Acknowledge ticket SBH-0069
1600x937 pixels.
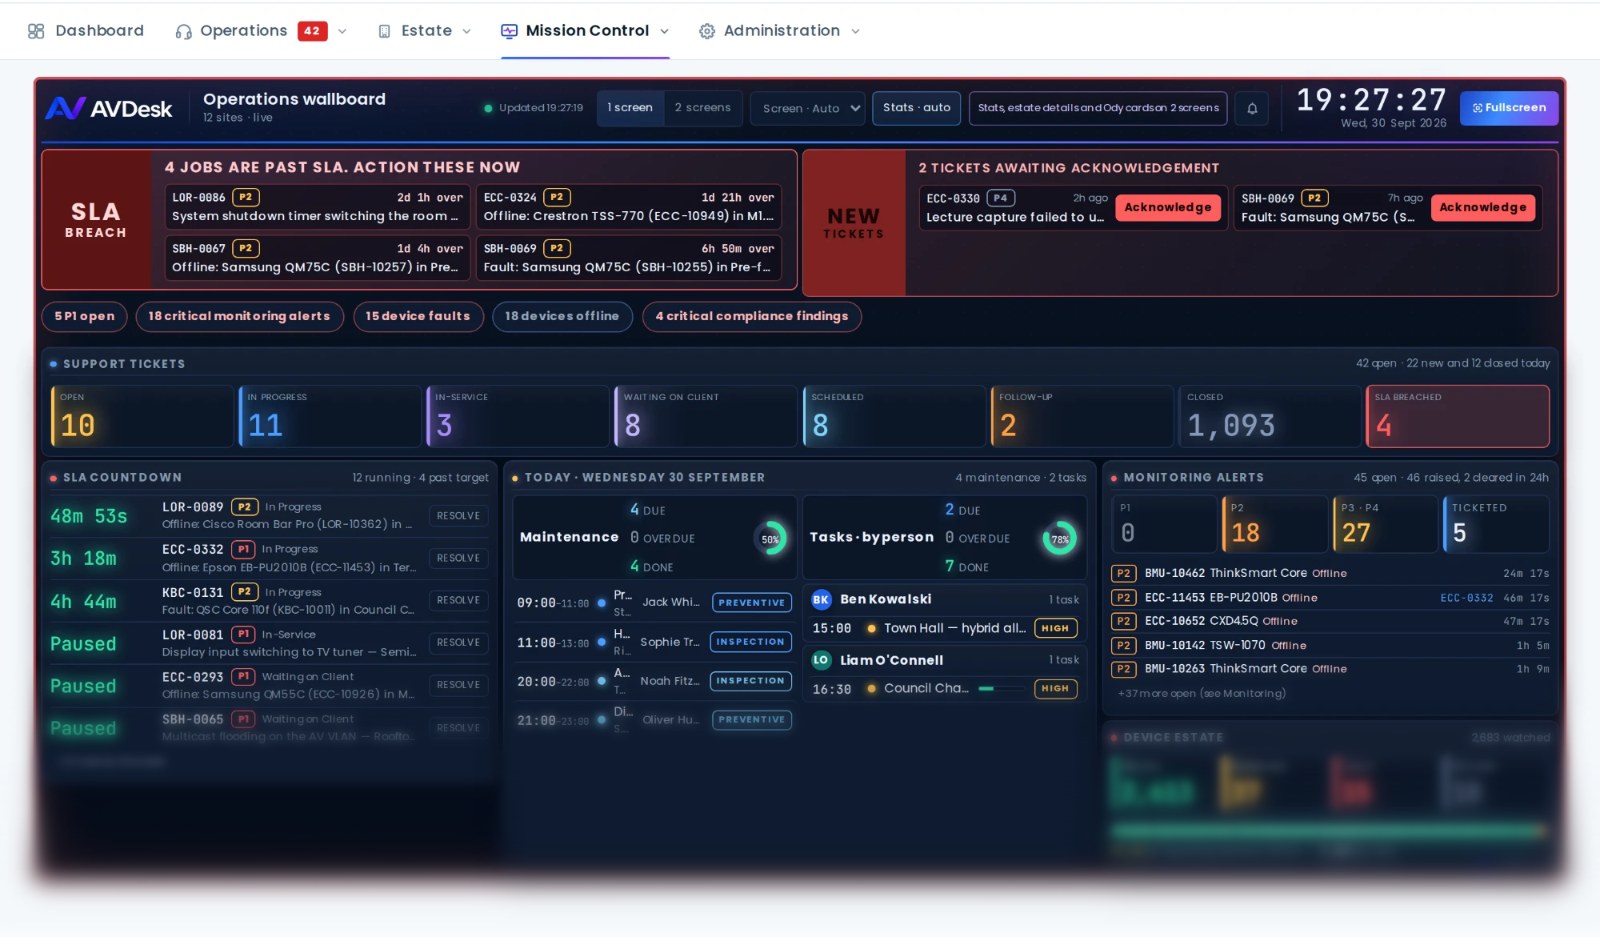tap(1483, 208)
